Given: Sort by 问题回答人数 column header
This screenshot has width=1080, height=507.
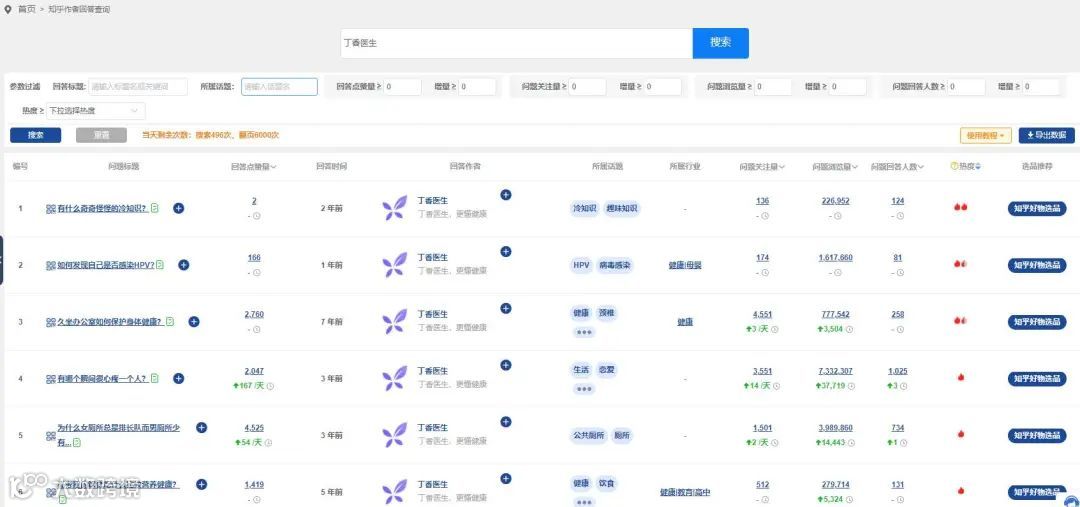Looking at the screenshot, I should click(x=897, y=167).
